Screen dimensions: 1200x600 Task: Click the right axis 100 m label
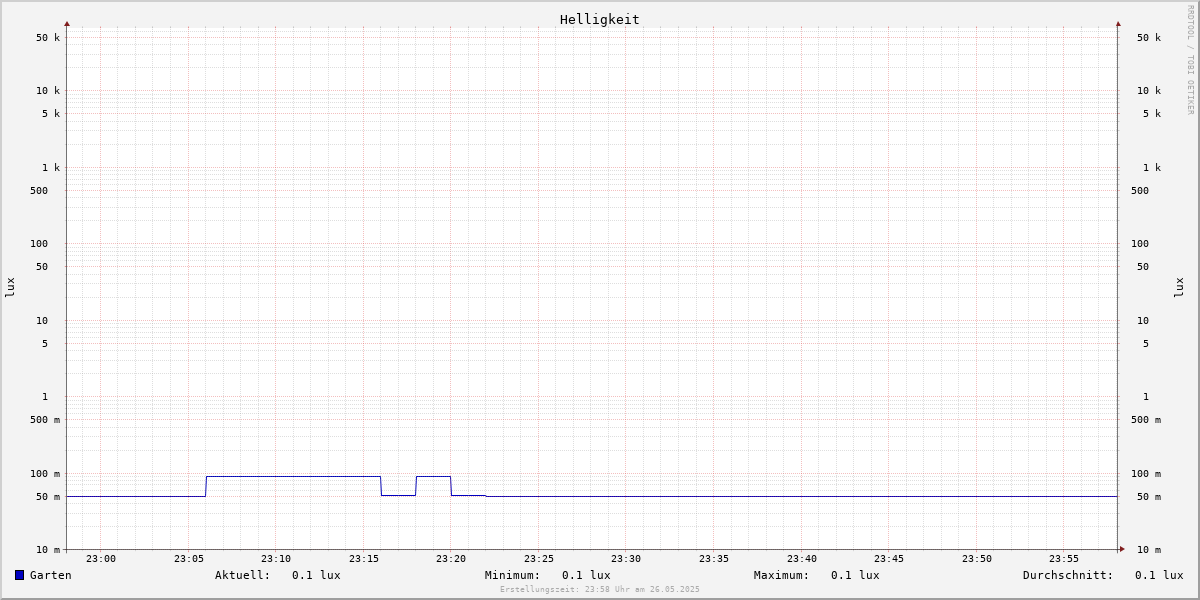1146,474
